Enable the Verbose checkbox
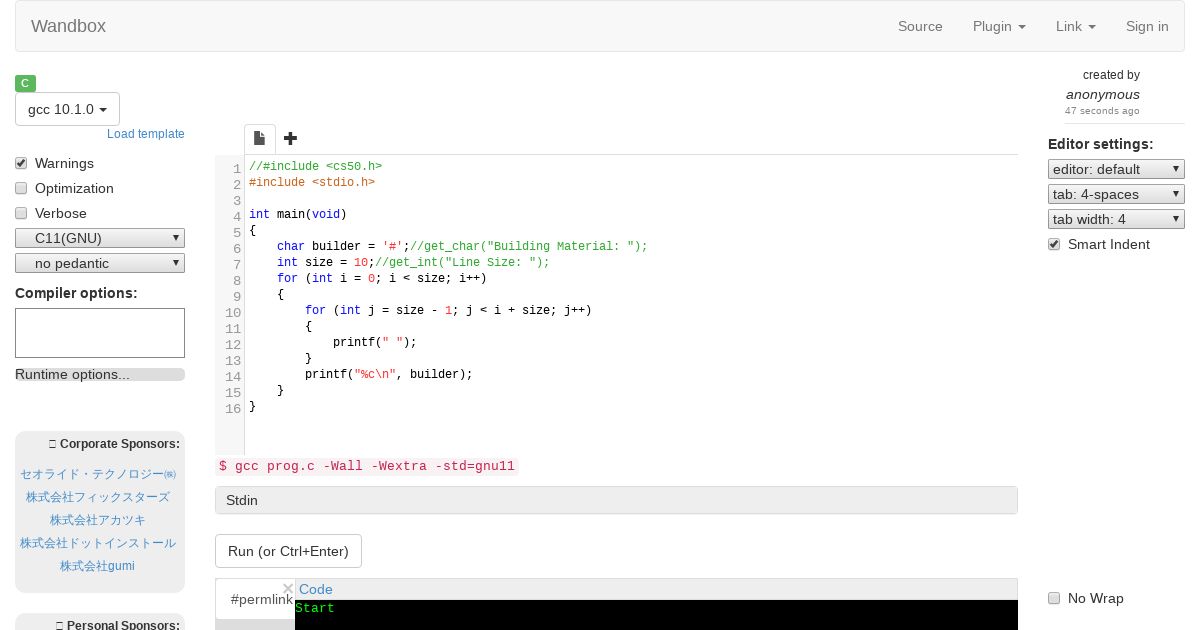1200x630 pixels. point(21,213)
